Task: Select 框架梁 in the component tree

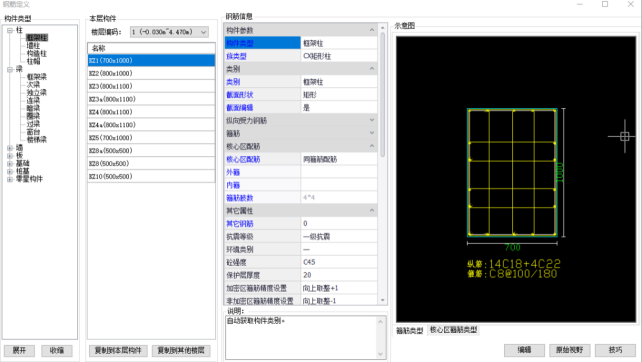Action: click(37, 77)
